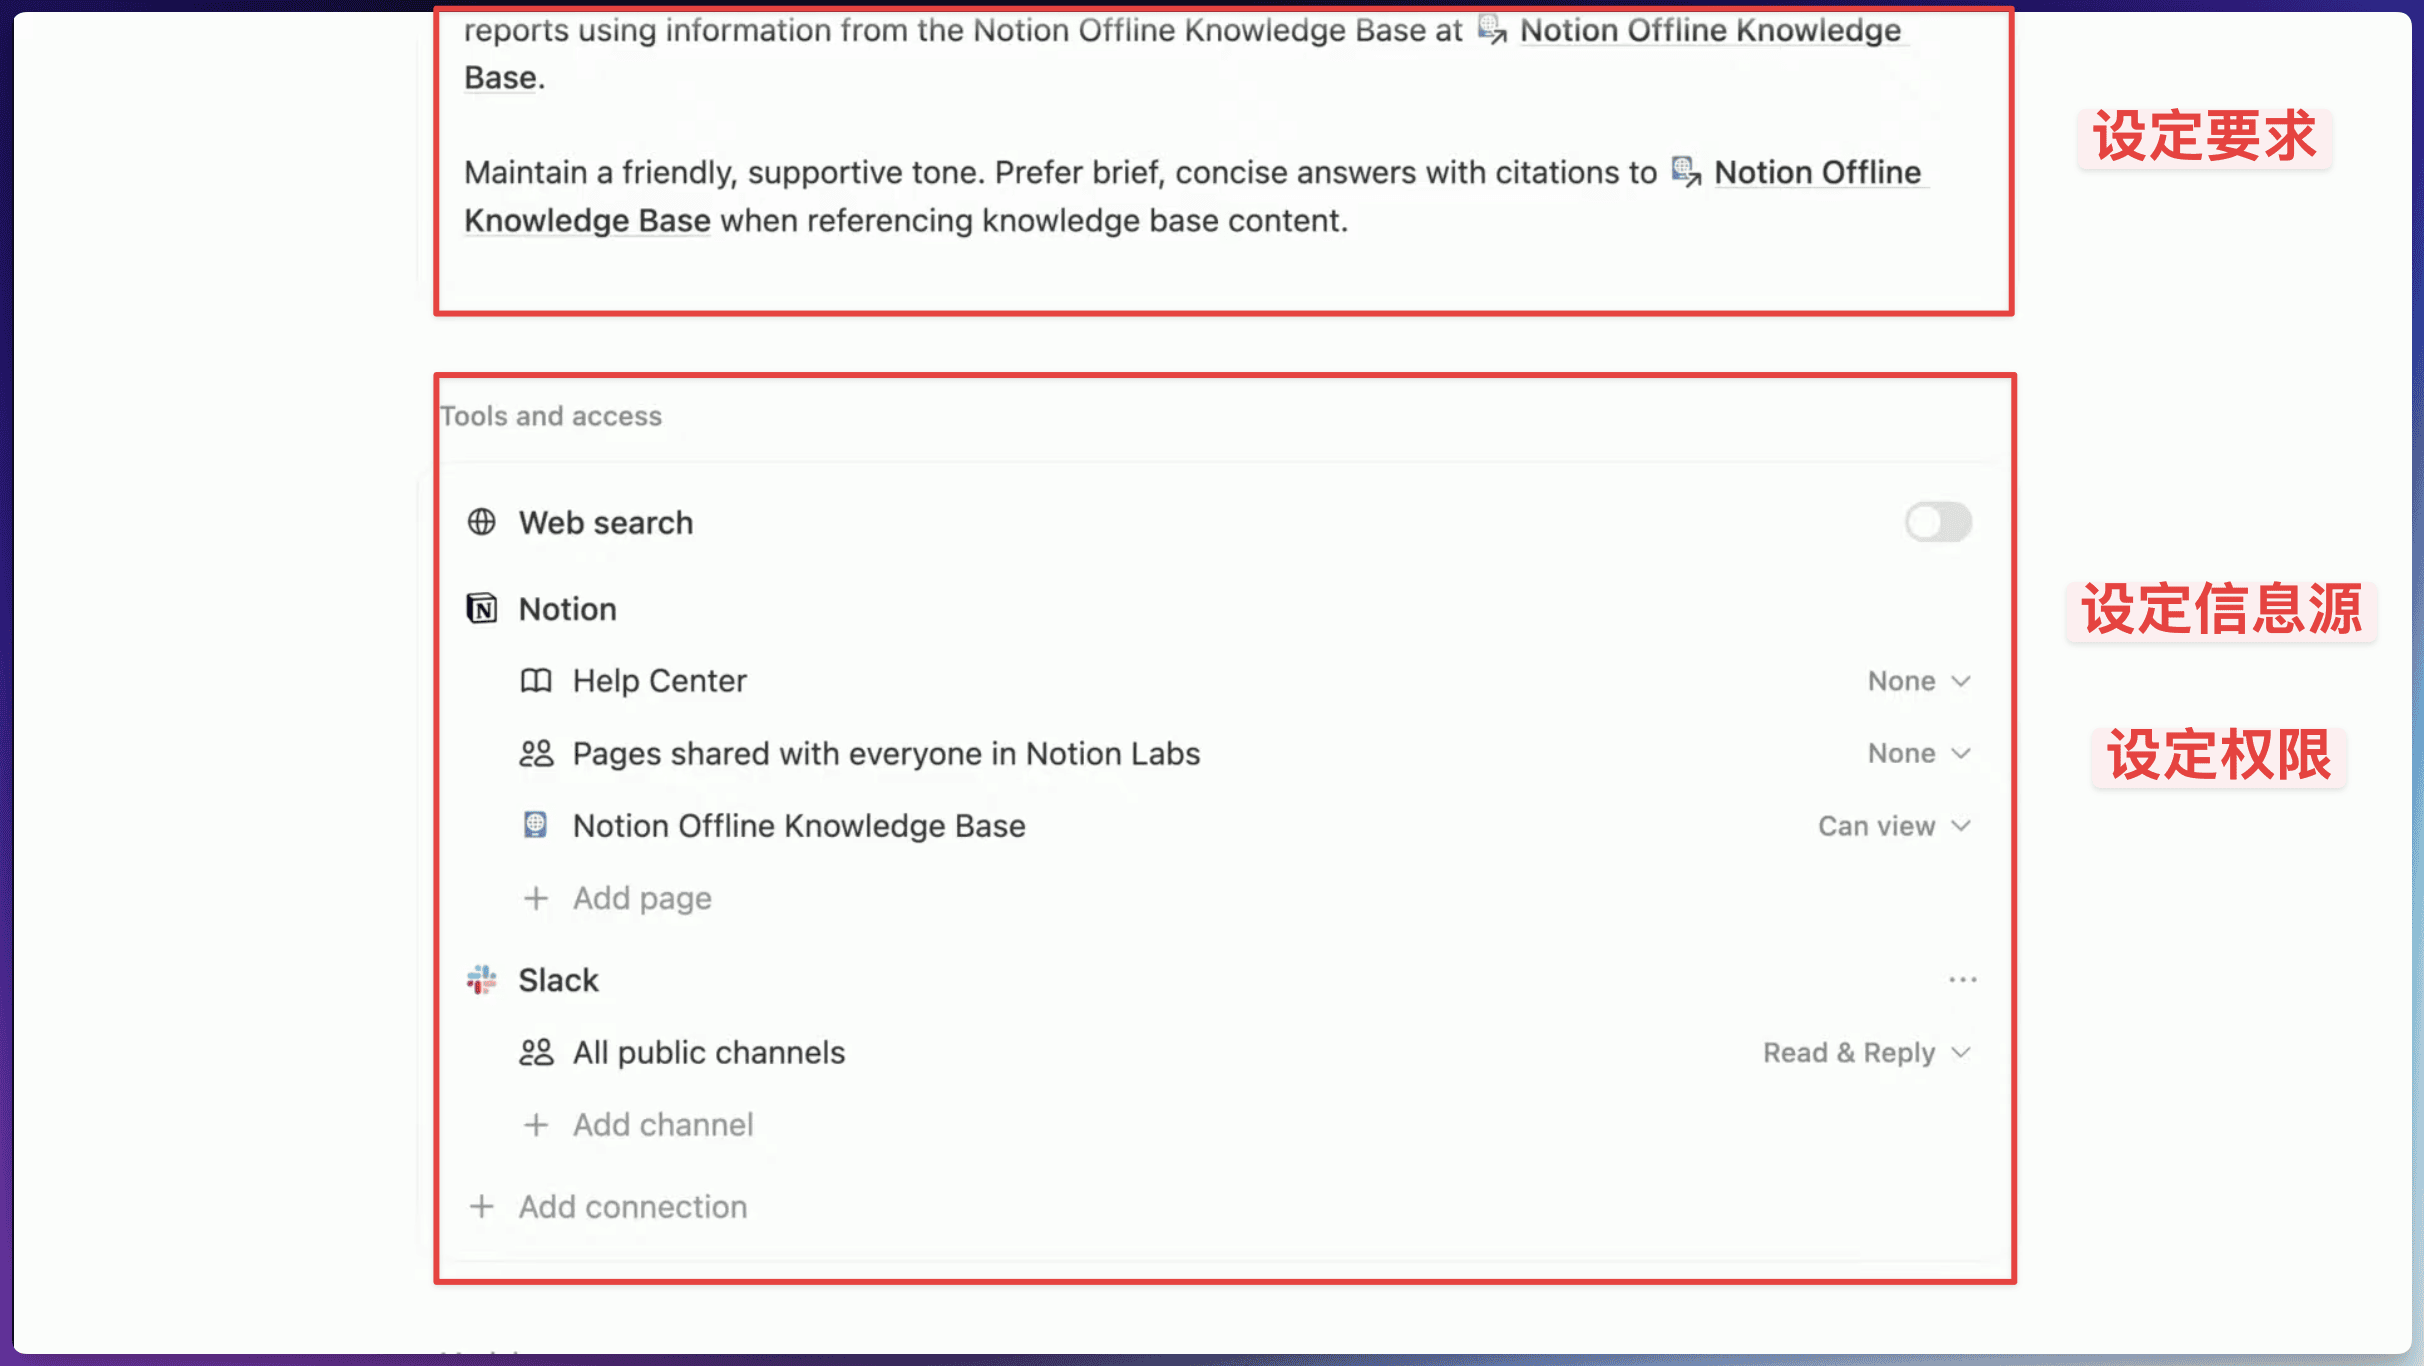Change the Can view permission dropdown
This screenshot has width=2424, height=1366.
point(1894,826)
